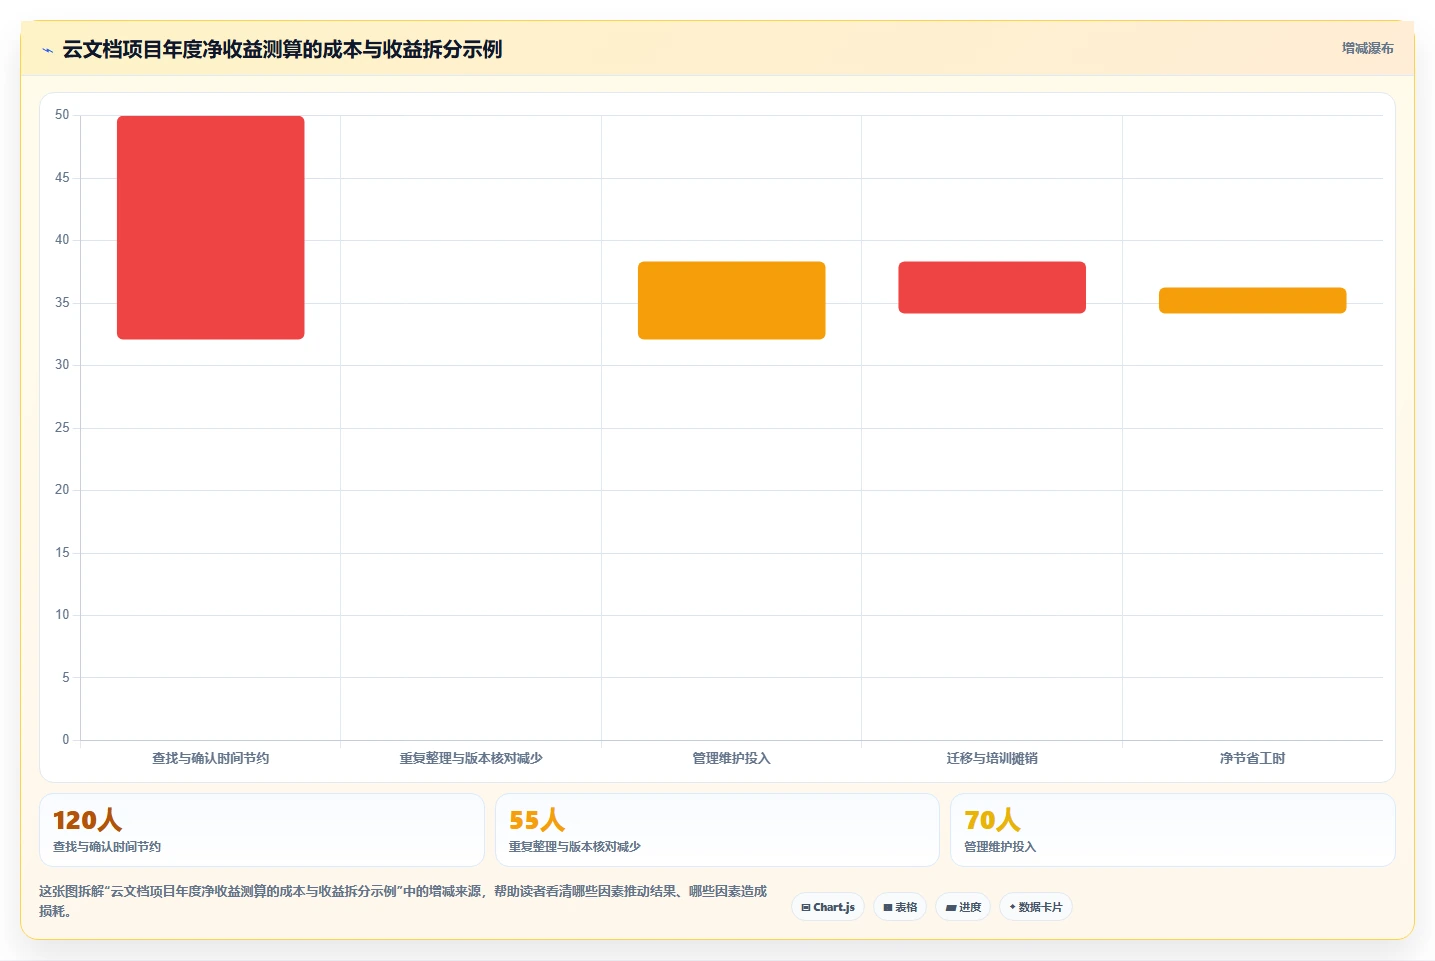Click y-axis tick value 20
The width and height of the screenshot is (1435, 961).
tap(62, 490)
